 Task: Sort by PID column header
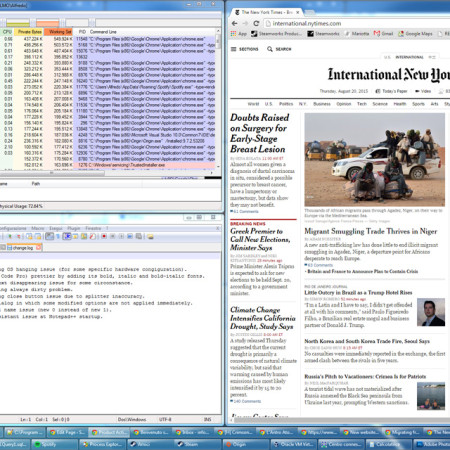tap(82, 32)
